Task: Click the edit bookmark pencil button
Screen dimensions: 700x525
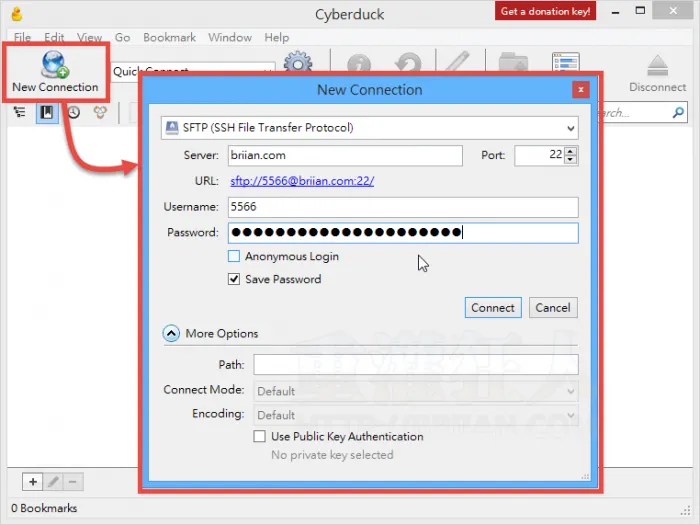Action: (x=53, y=482)
